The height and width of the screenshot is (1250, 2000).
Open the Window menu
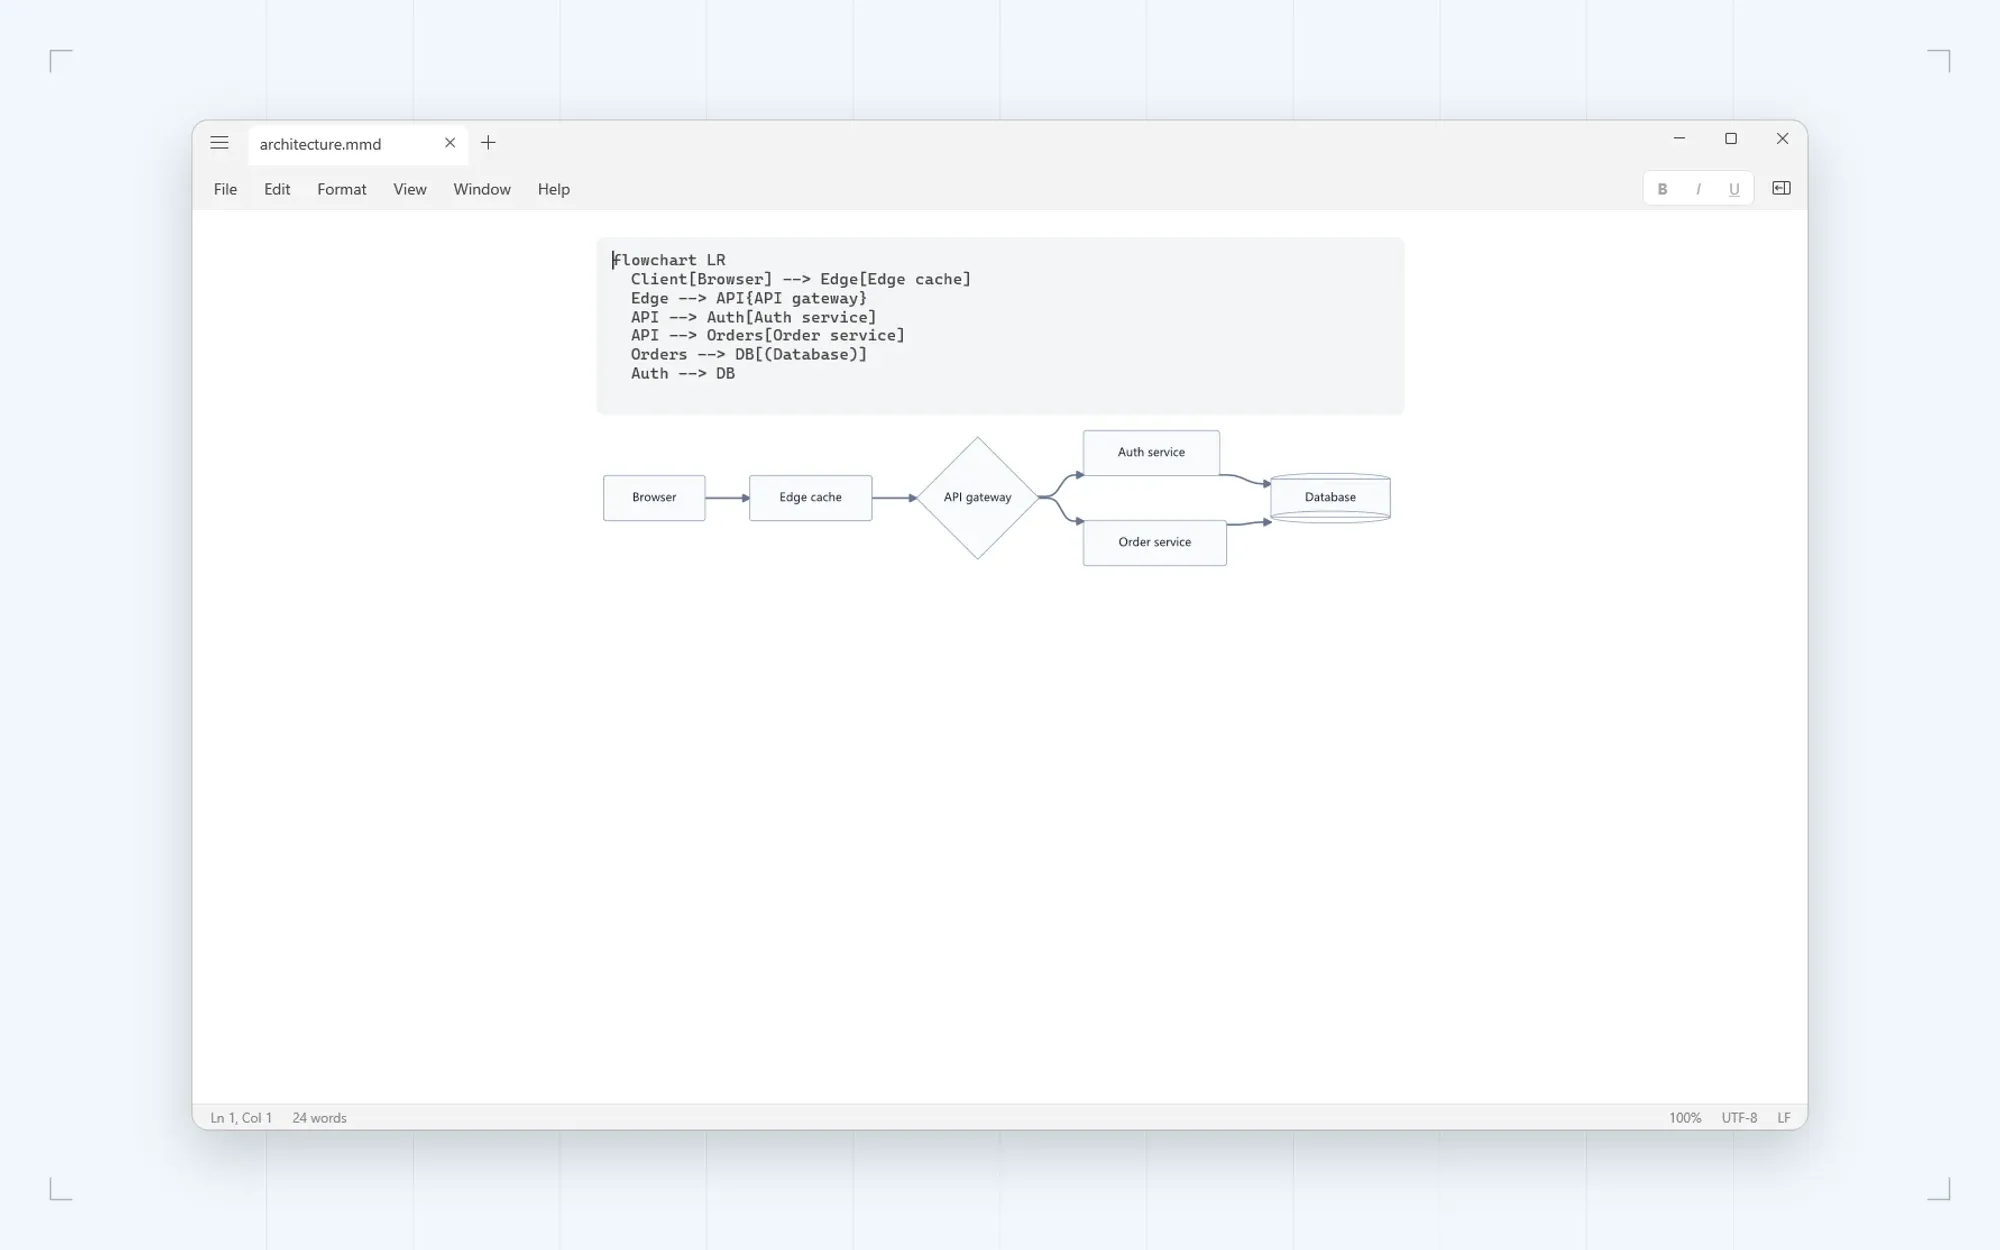click(x=482, y=189)
